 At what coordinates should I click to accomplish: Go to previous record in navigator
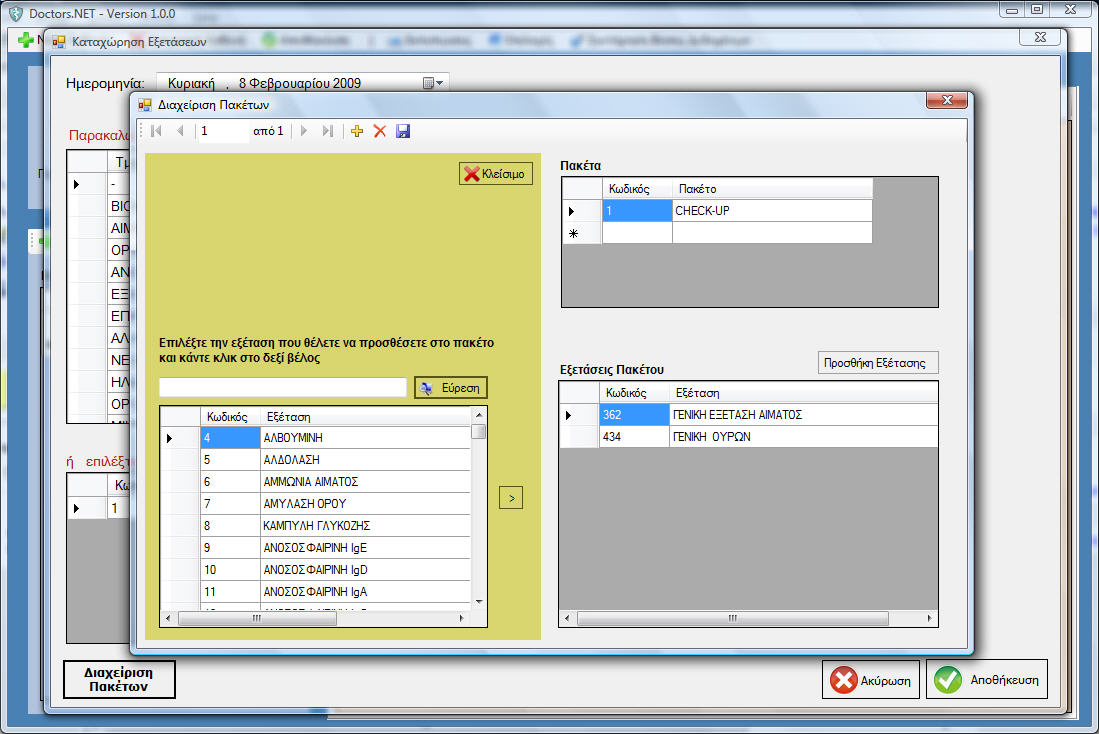coord(180,131)
